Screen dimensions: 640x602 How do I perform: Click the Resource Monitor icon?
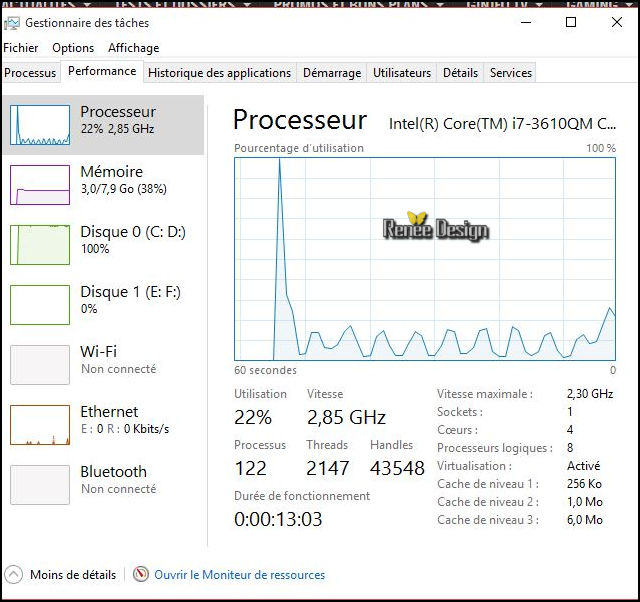[x=141, y=574]
